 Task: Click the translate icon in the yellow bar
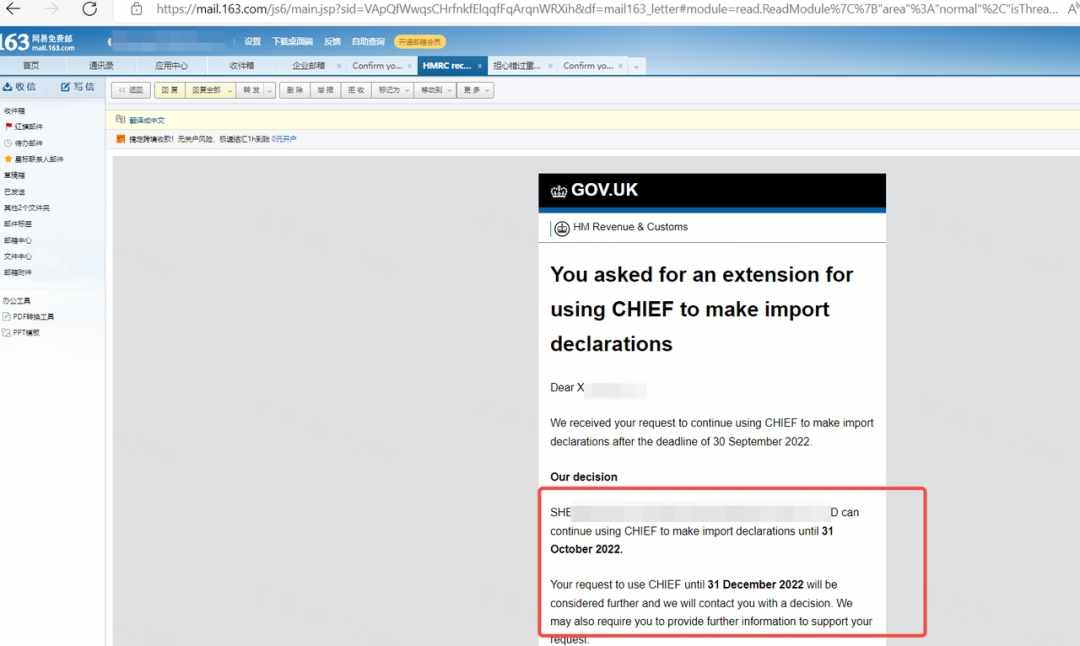pos(121,119)
